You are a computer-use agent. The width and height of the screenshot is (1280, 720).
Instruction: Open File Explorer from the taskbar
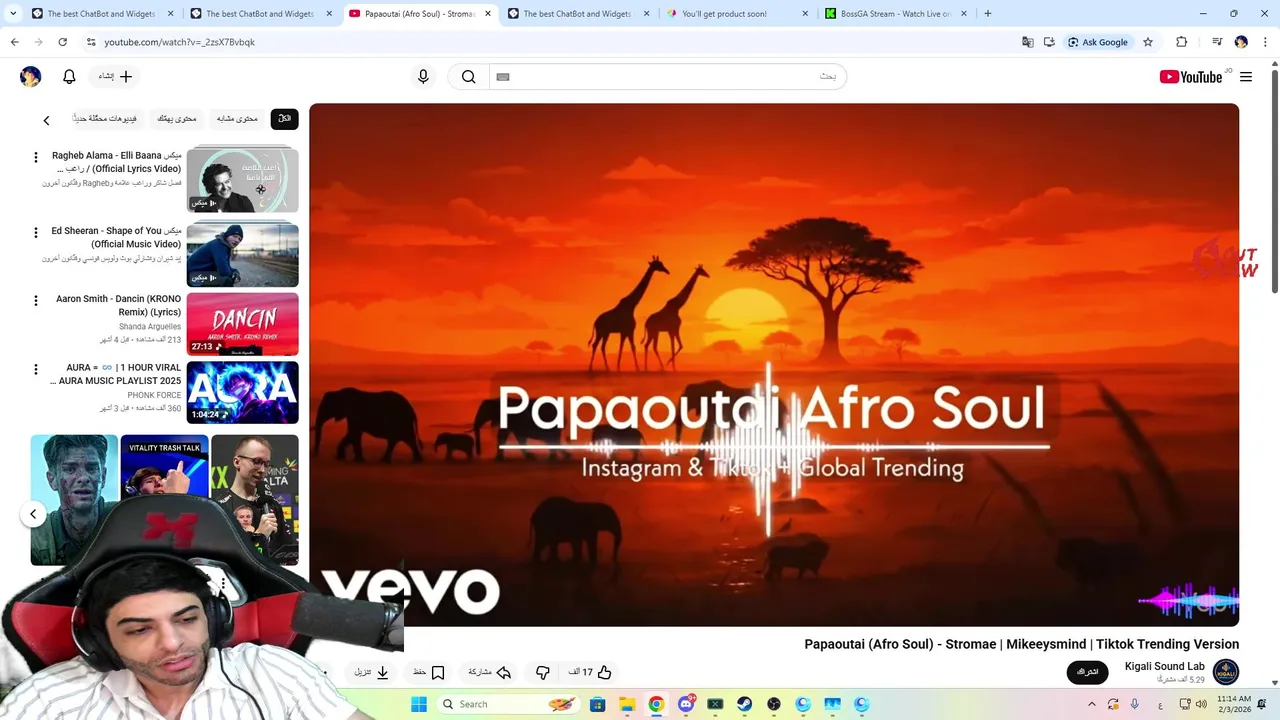point(627,704)
